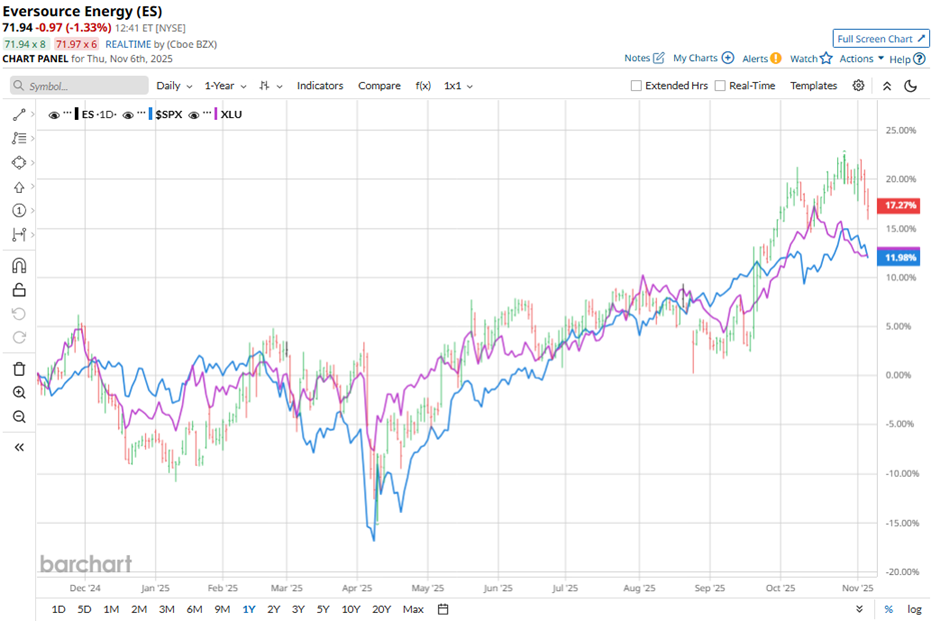The width and height of the screenshot is (940, 621).
Task: Open the ES series options ellipsis
Action: click(67, 113)
